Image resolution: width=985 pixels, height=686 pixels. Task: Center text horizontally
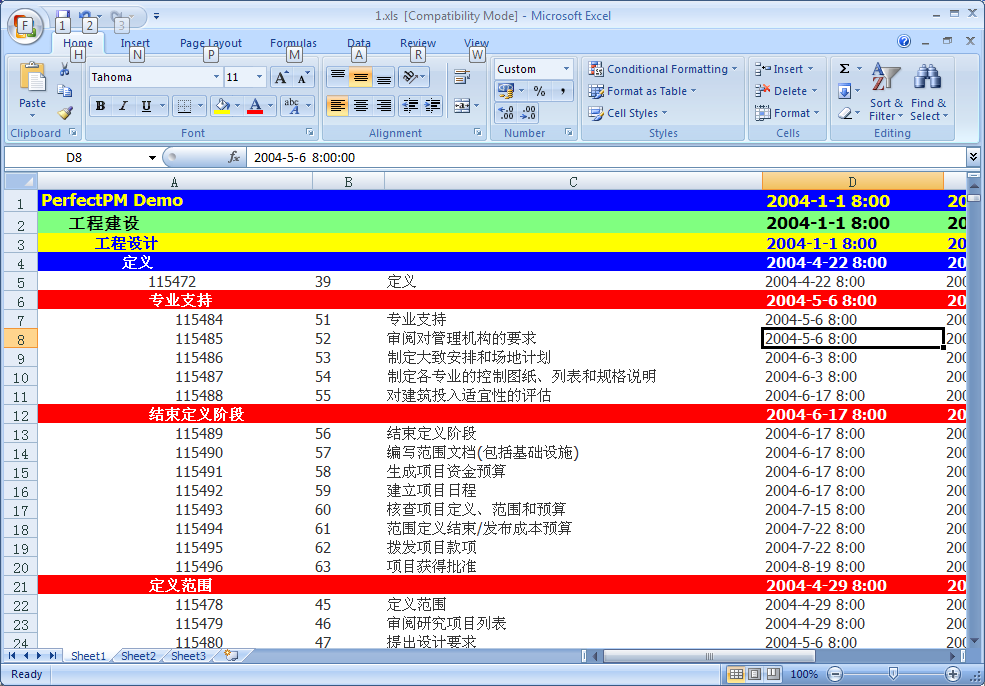[x=361, y=106]
